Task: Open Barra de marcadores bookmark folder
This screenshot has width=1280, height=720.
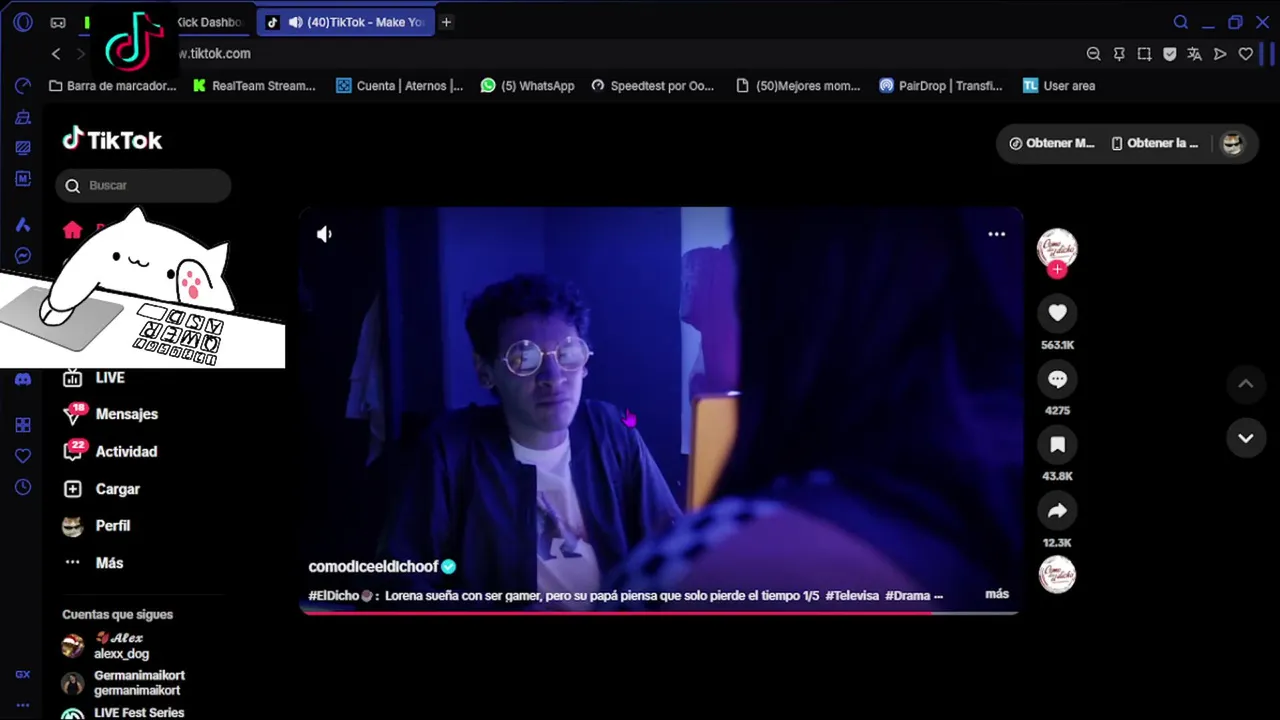Action: point(112,86)
